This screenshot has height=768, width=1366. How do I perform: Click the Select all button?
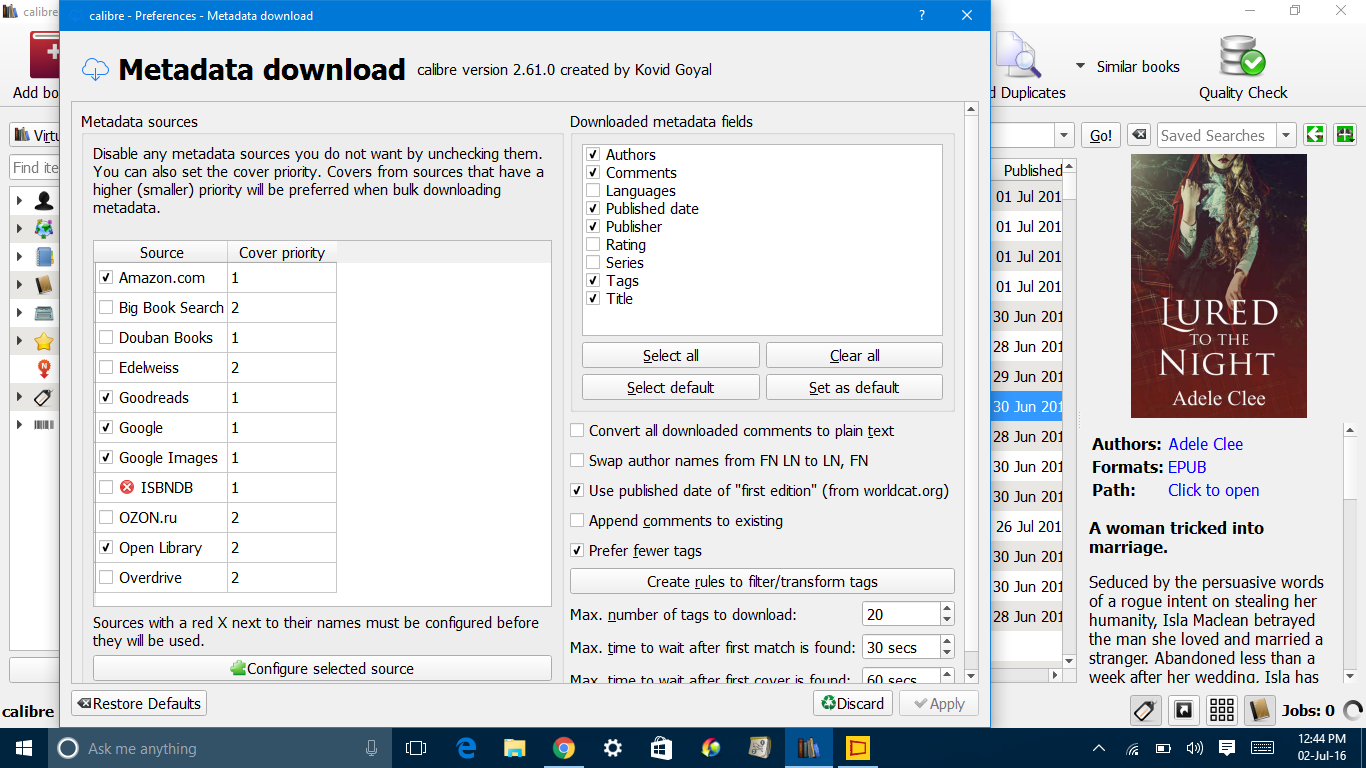pyautogui.click(x=671, y=355)
